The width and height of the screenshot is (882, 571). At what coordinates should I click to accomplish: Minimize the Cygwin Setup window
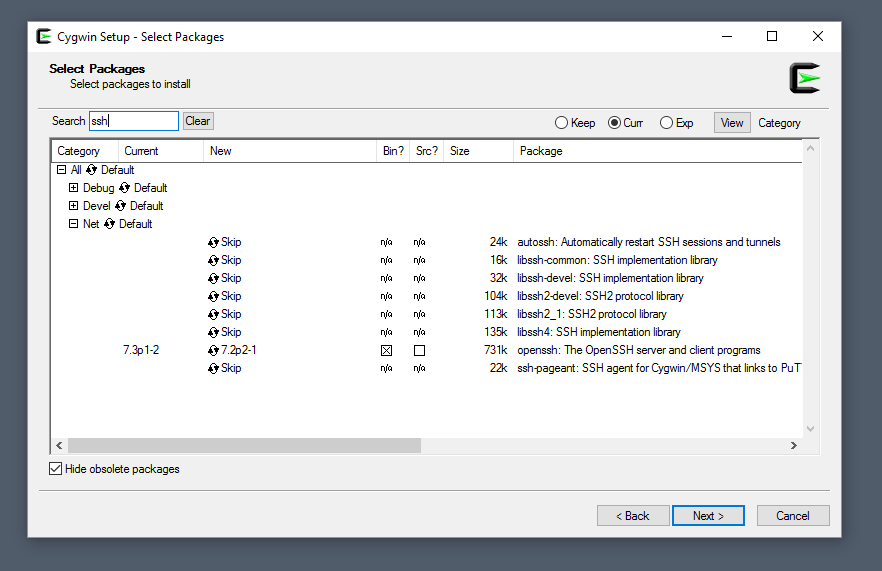[727, 37]
